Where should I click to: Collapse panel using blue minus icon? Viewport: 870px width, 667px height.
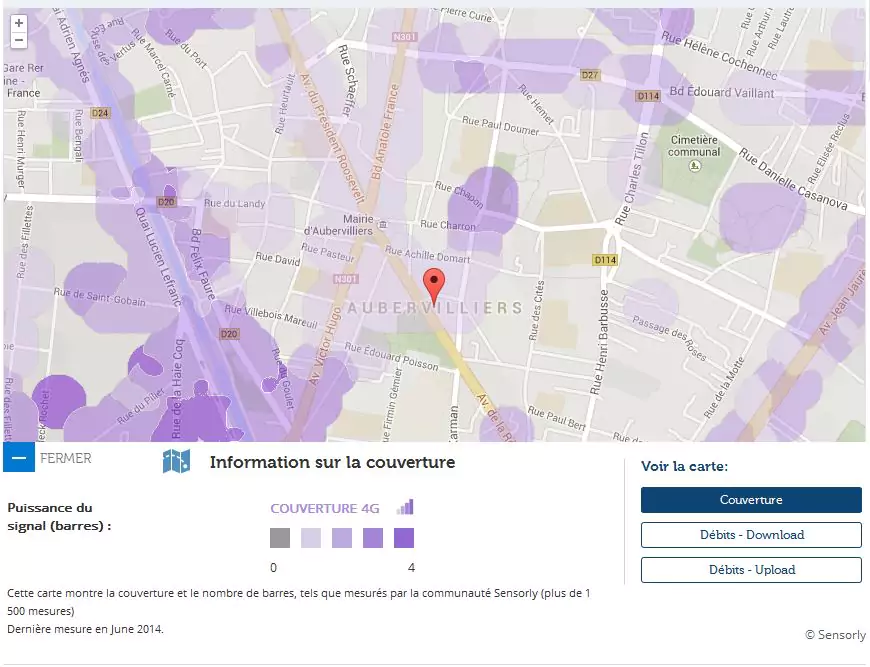(x=18, y=458)
